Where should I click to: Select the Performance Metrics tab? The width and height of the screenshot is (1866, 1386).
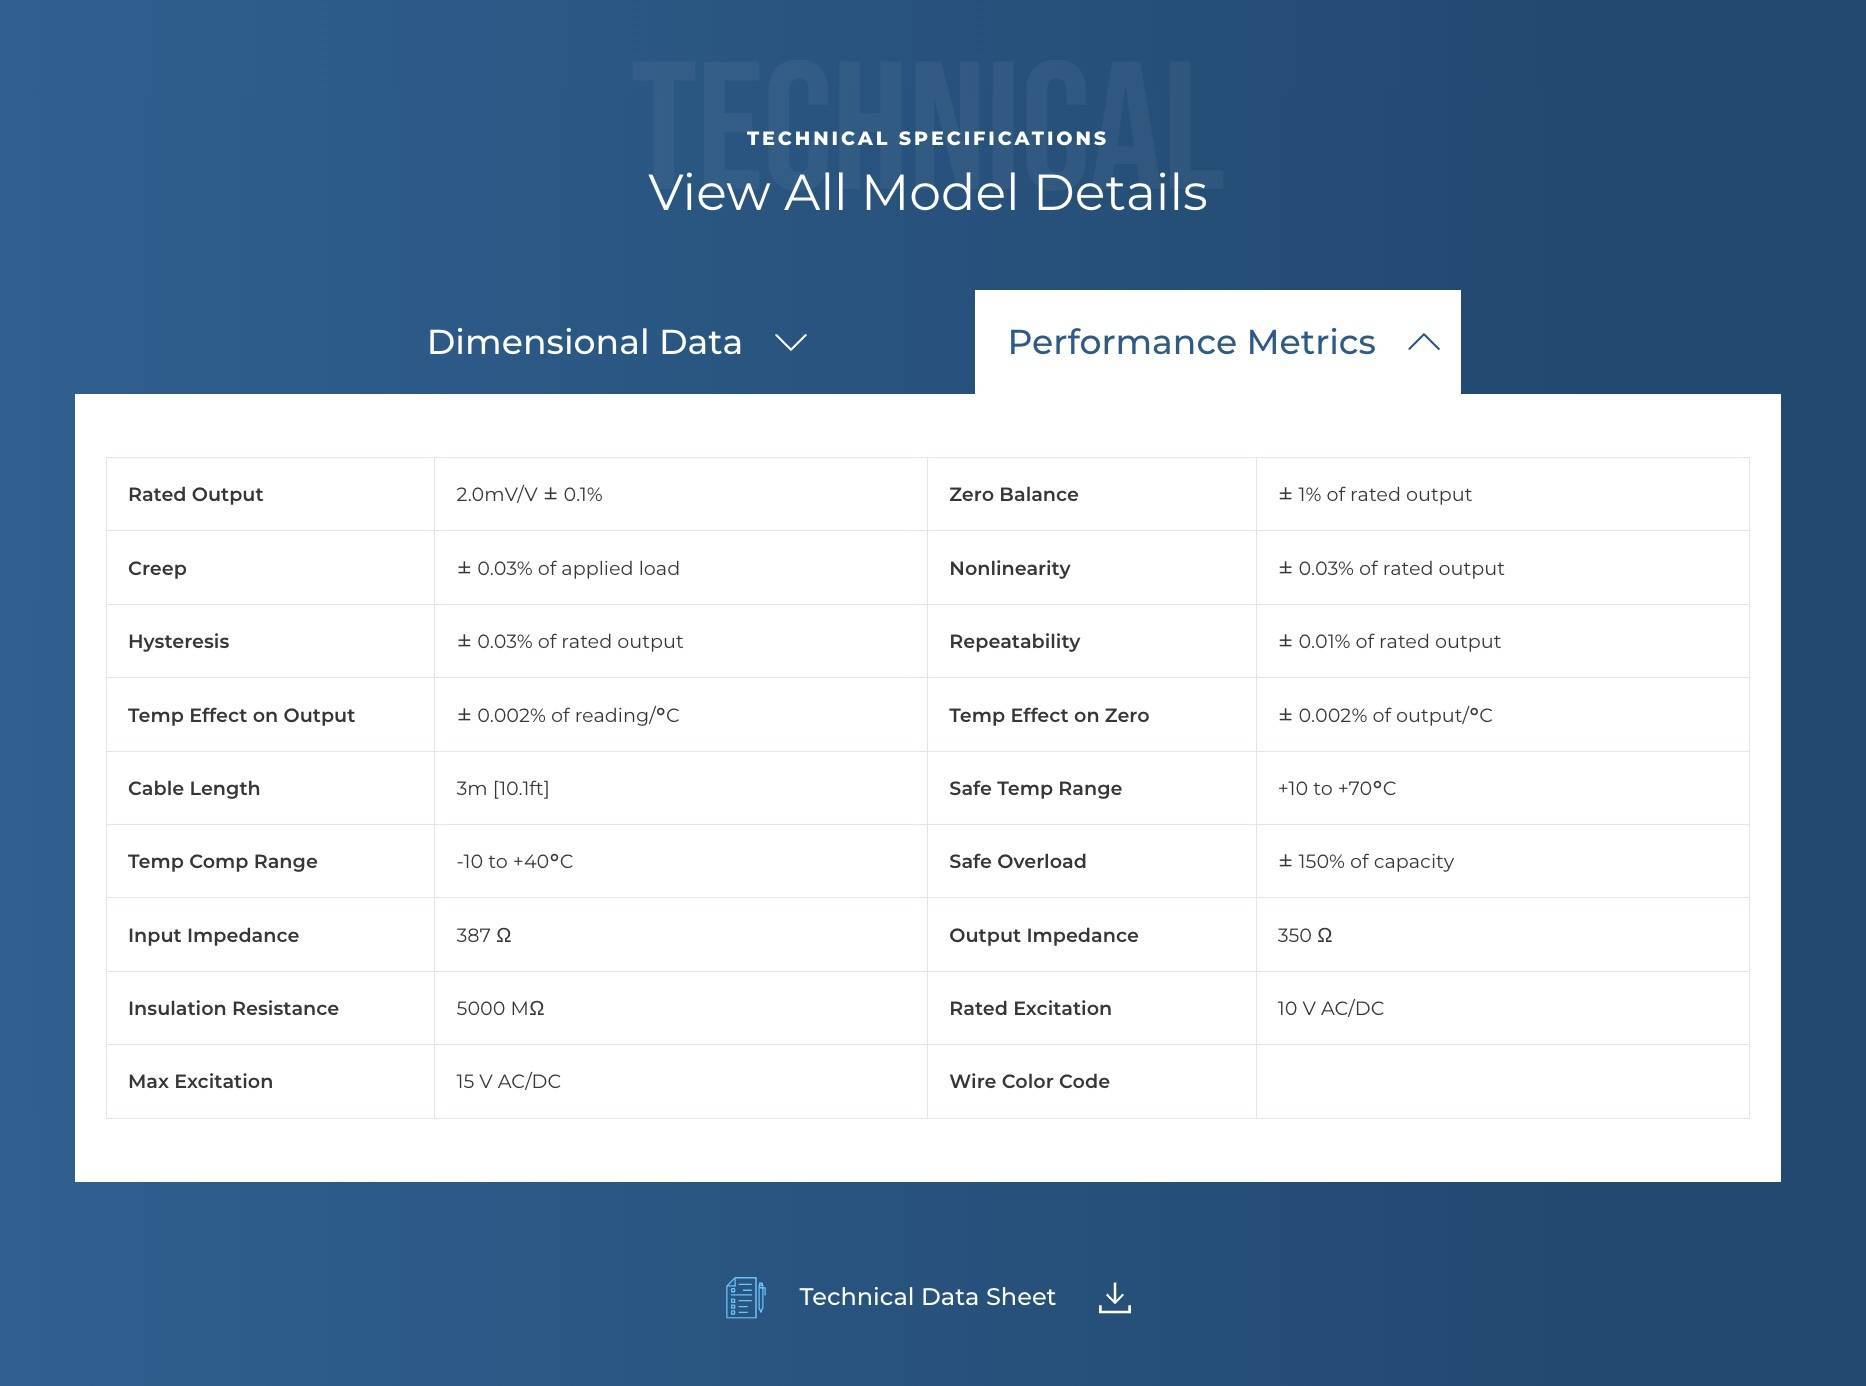click(1217, 342)
